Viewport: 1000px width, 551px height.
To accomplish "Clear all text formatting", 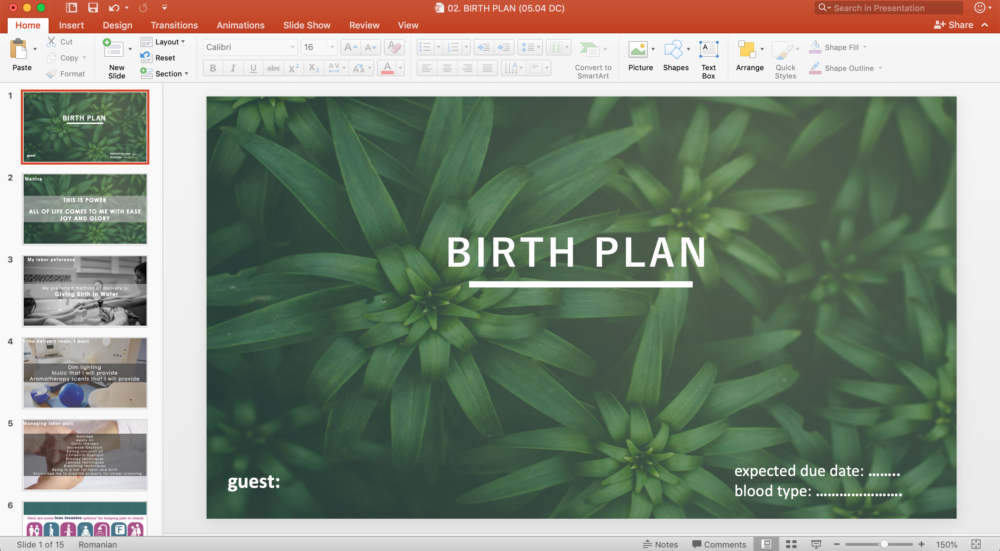I will (394, 47).
